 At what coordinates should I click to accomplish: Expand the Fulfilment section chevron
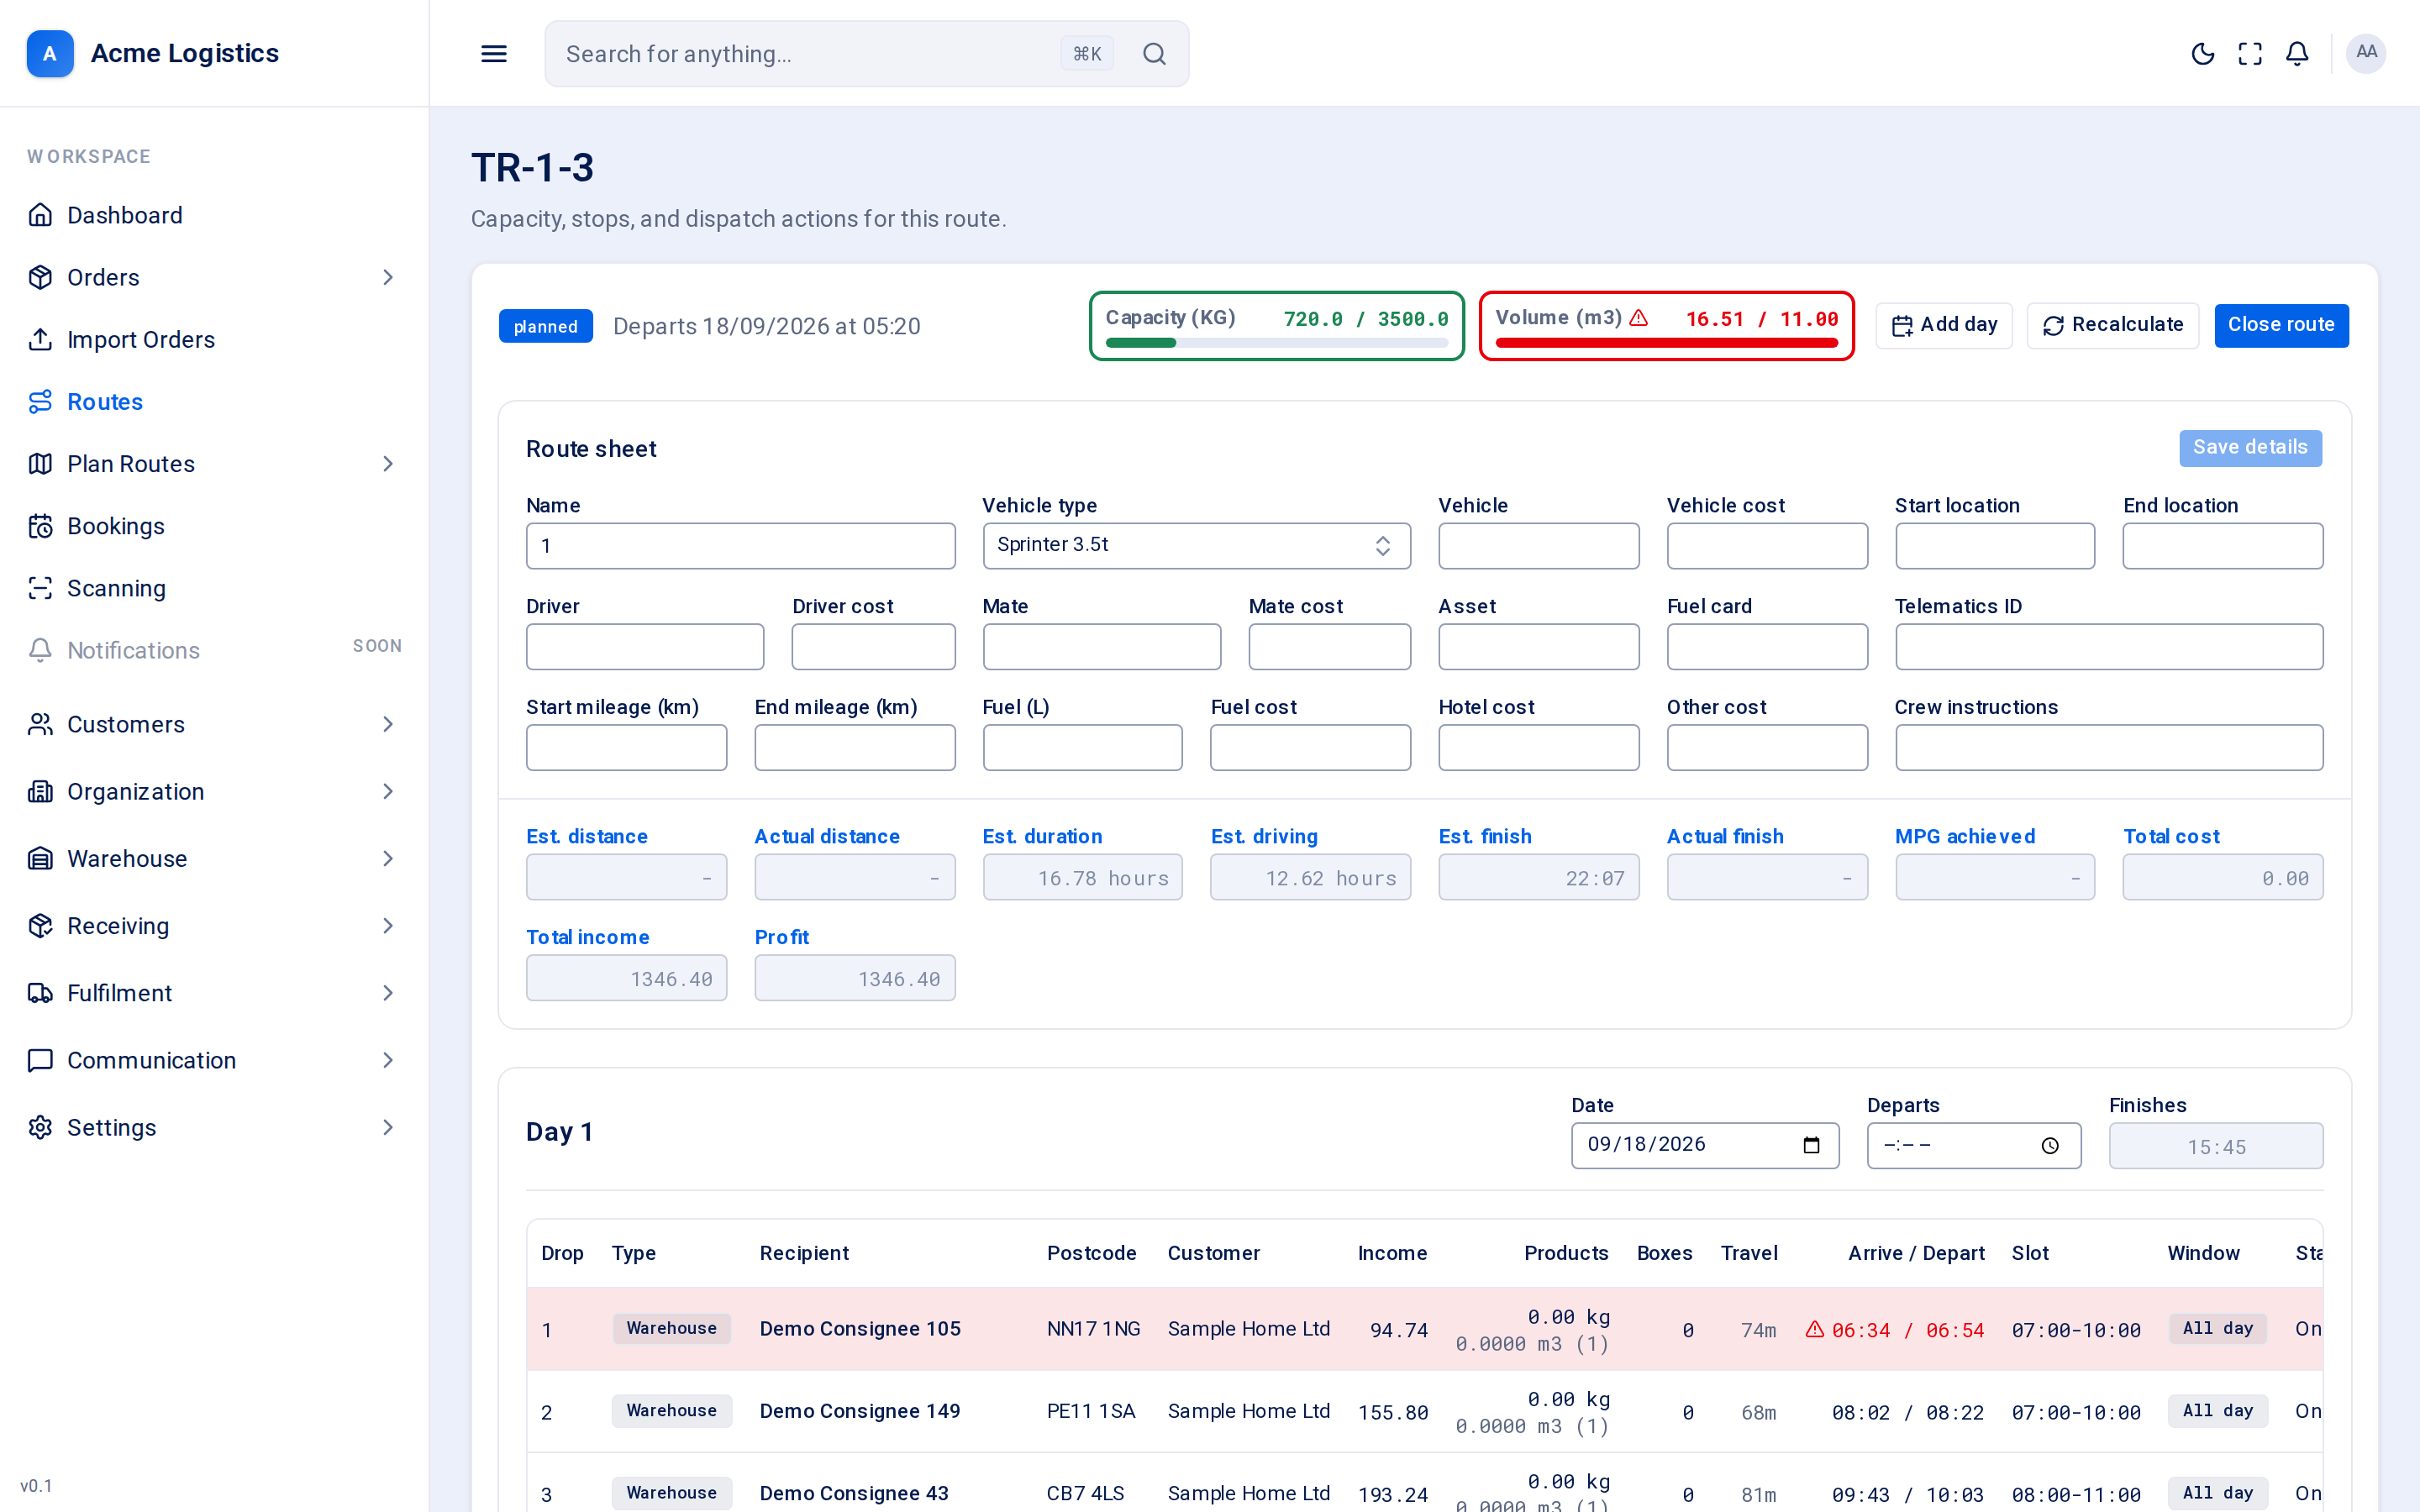tap(388, 993)
